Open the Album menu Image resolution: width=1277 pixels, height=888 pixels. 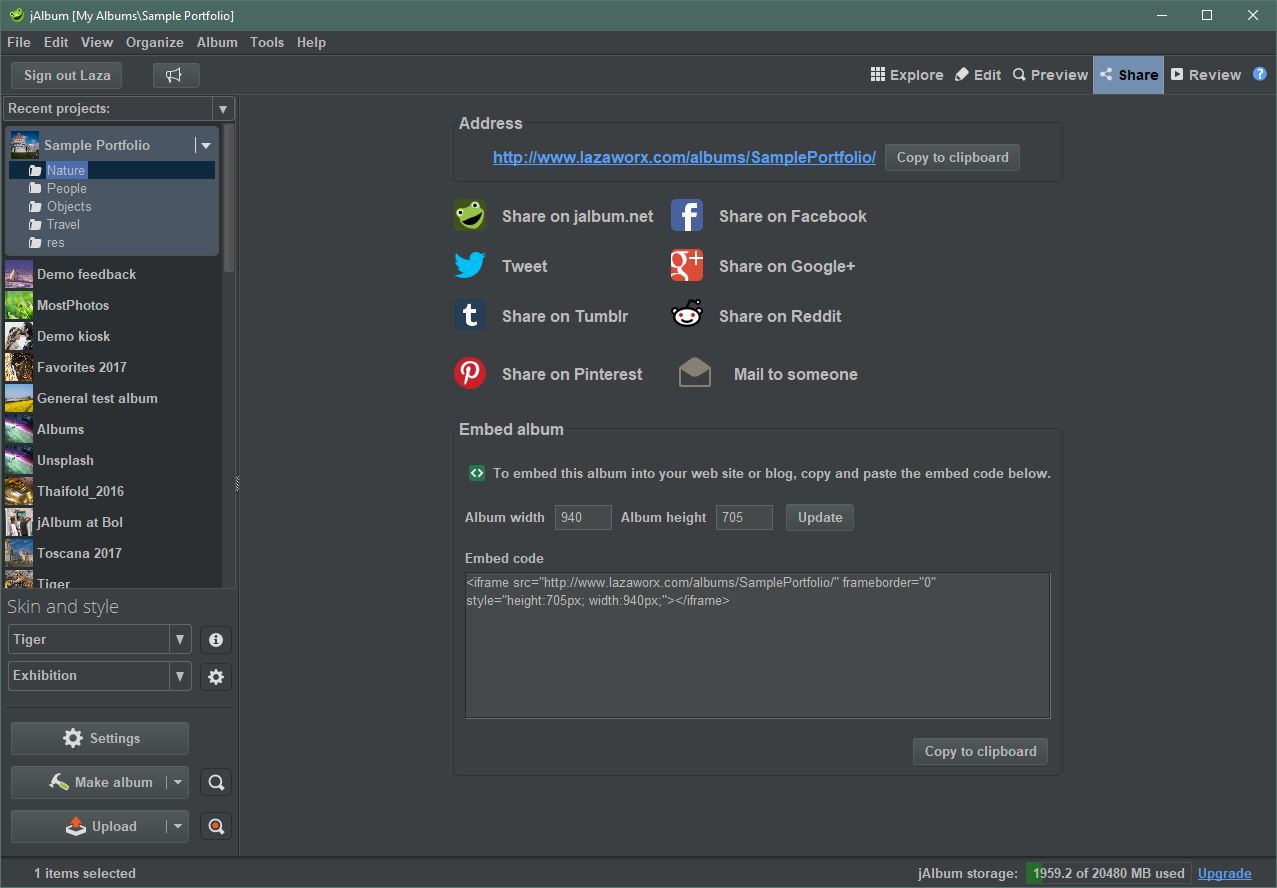click(217, 42)
